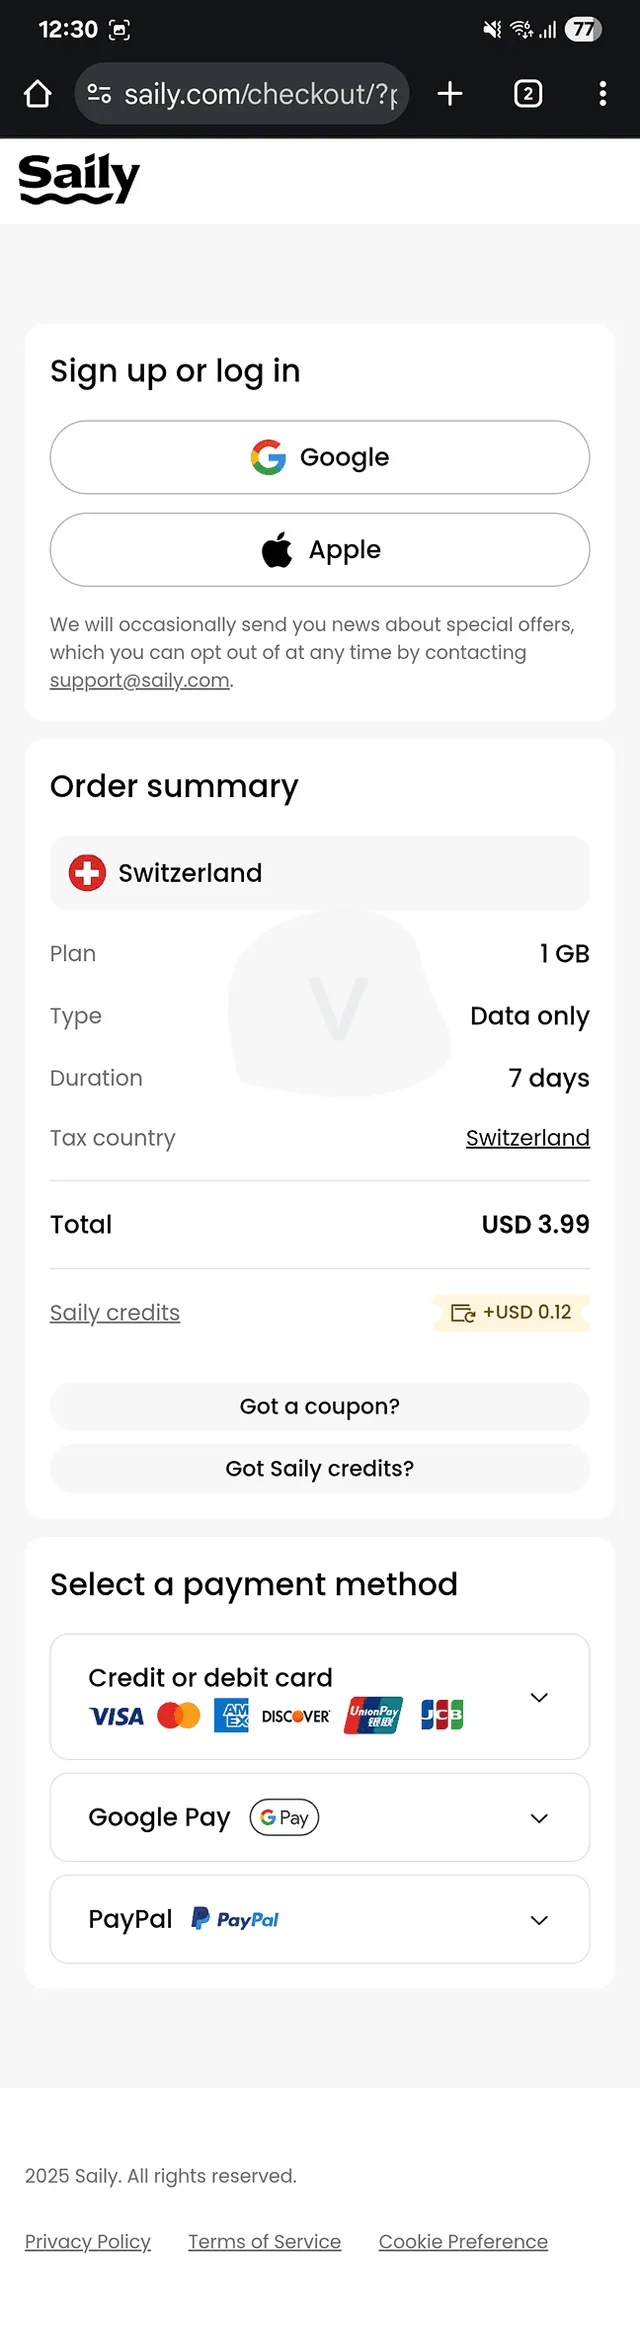Tap the Saily logo
640x2332 pixels.
click(x=79, y=179)
